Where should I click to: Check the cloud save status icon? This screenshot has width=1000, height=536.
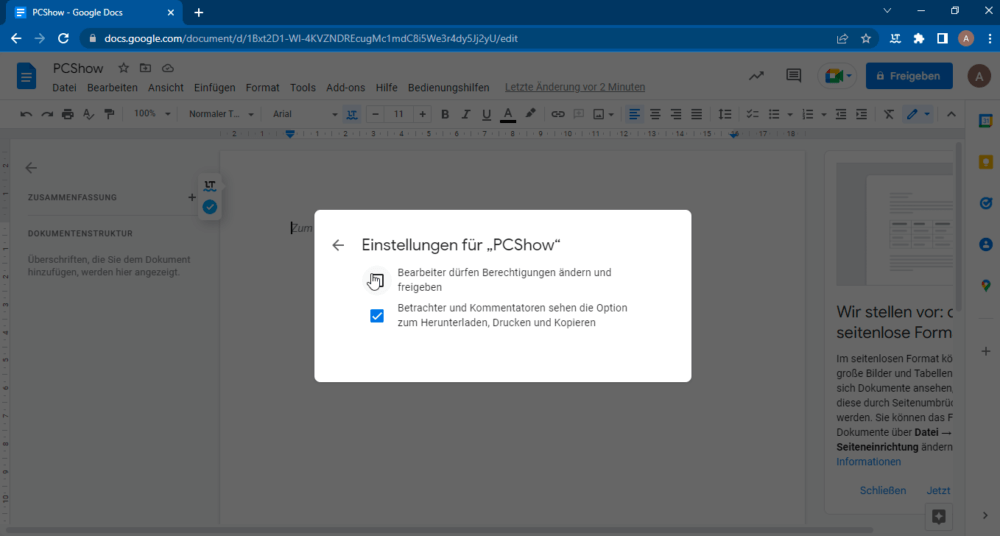pyautogui.click(x=168, y=68)
